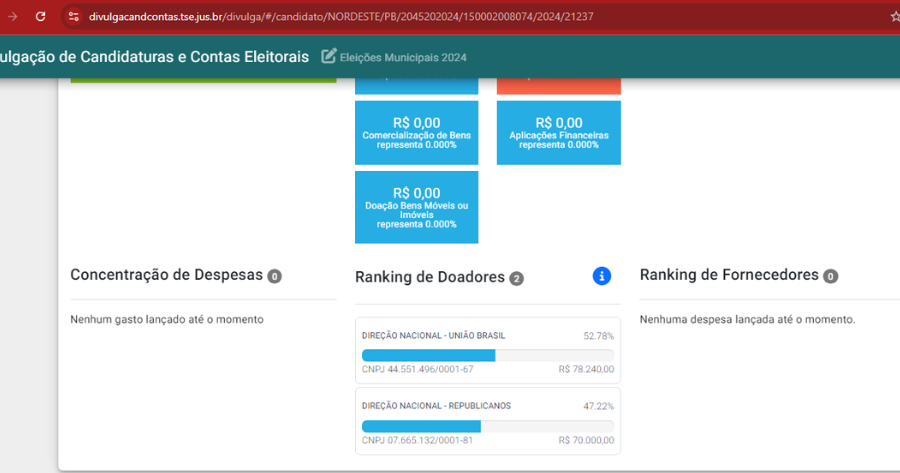900x473 pixels.
Task: Click the address bar URL
Action: pos(340,16)
